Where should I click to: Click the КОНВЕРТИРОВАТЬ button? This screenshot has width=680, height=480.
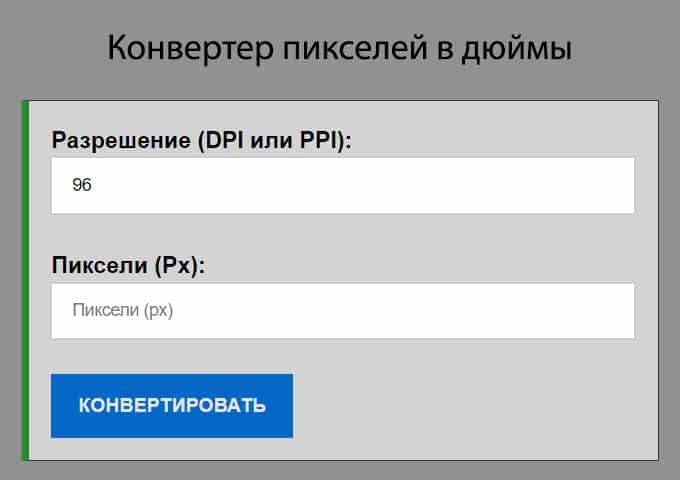click(x=172, y=405)
